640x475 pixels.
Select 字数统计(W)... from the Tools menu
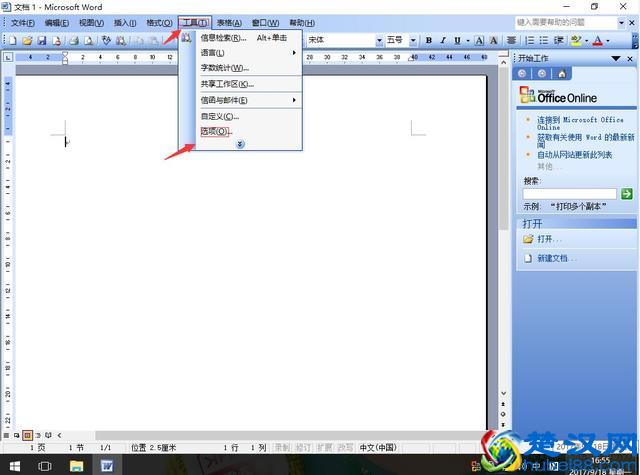249,68
